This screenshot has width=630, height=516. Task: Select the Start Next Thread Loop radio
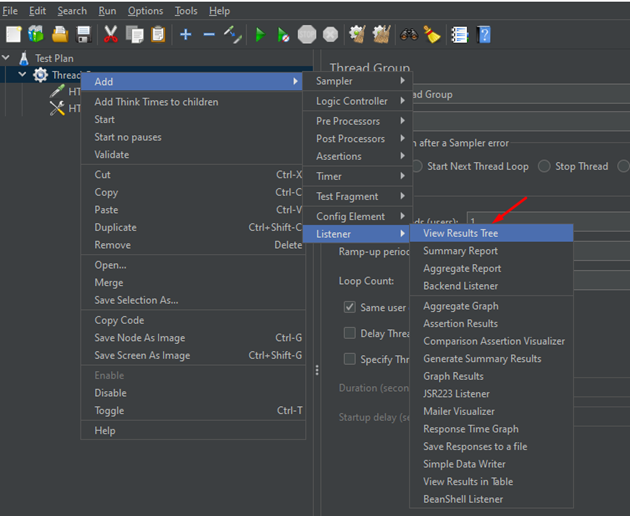coord(417,166)
